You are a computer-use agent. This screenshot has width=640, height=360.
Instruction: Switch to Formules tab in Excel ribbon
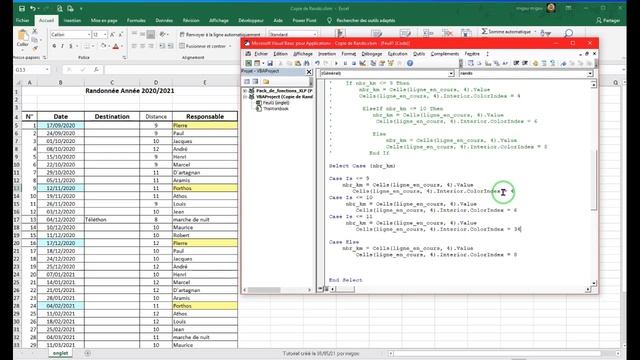click(x=136, y=20)
